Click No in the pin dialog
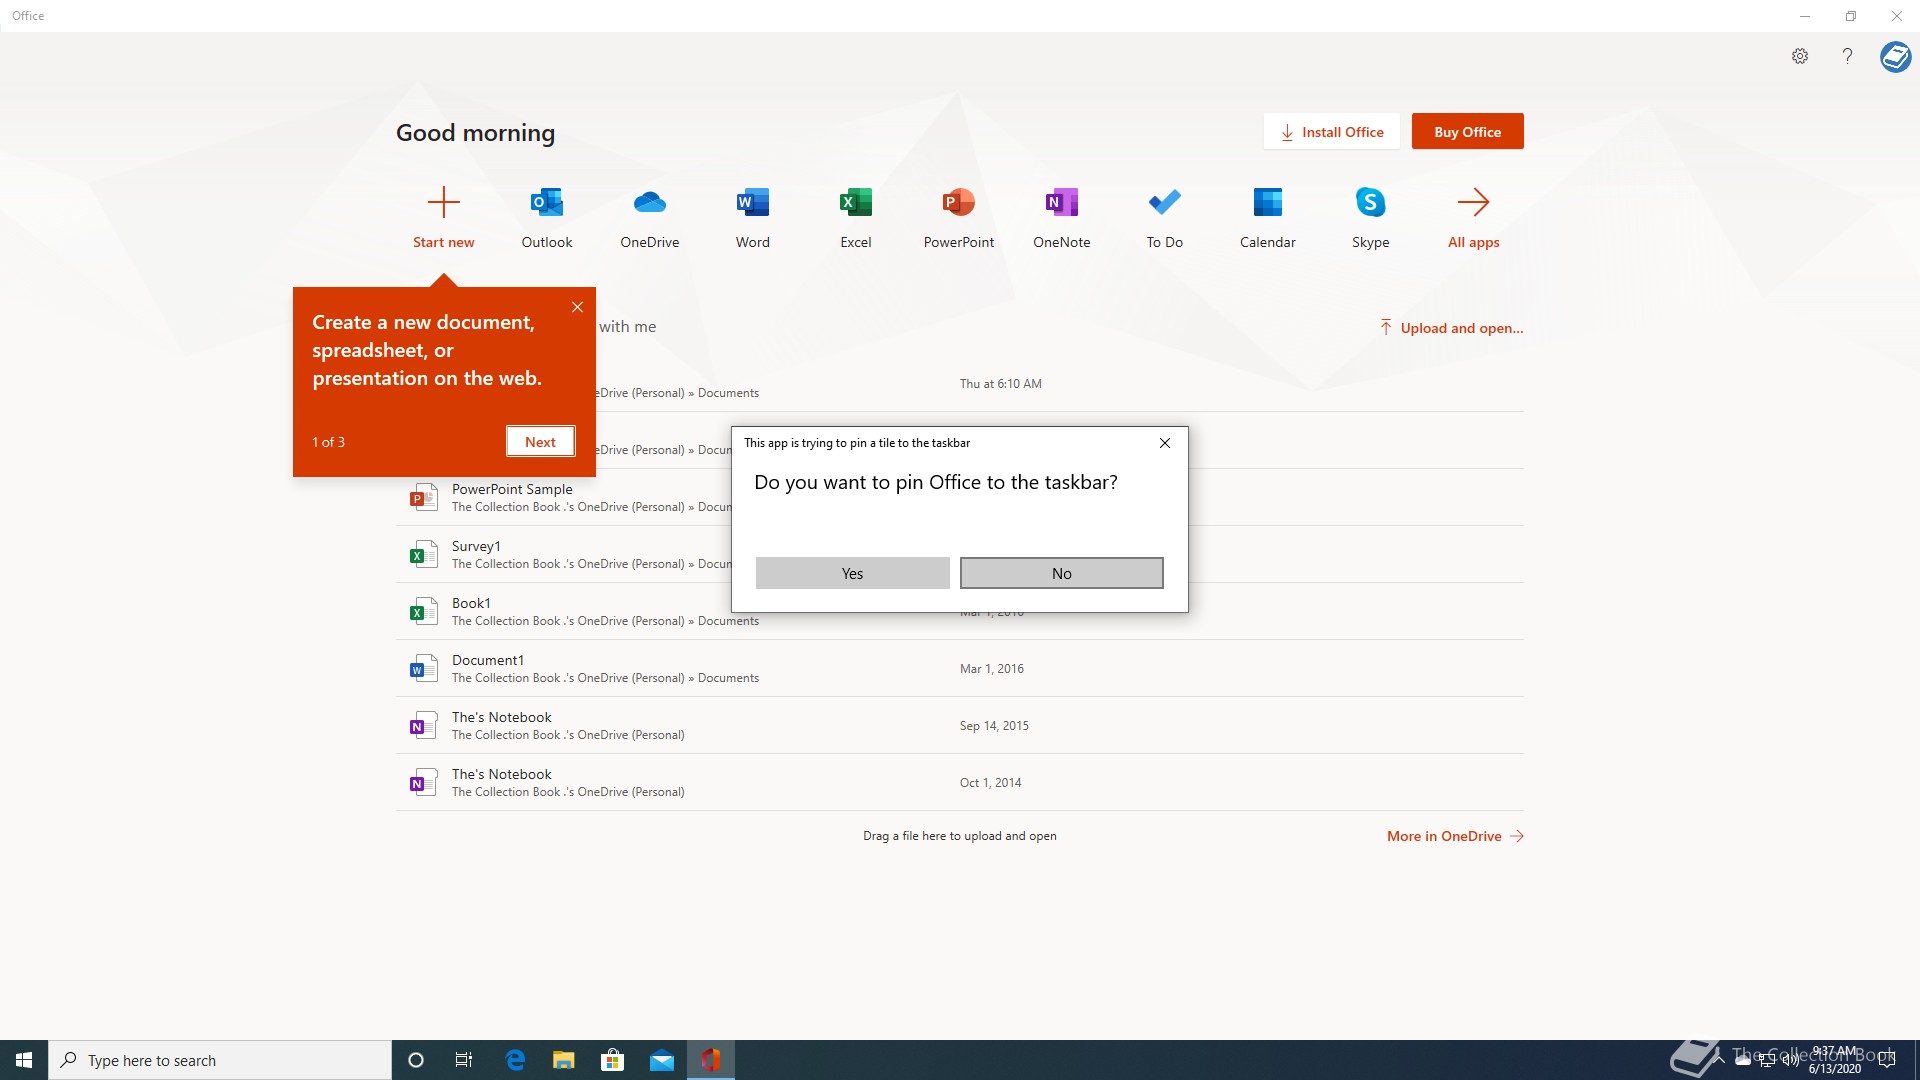1920x1080 pixels. click(x=1061, y=573)
